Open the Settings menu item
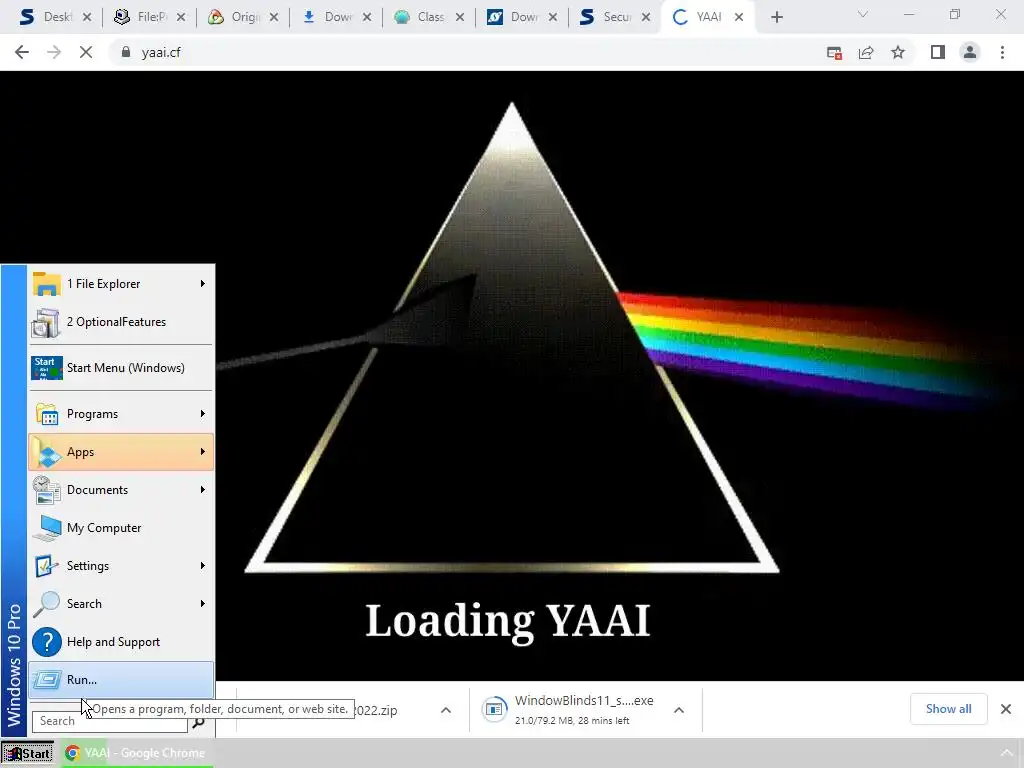The image size is (1024, 768). pyautogui.click(x=121, y=566)
